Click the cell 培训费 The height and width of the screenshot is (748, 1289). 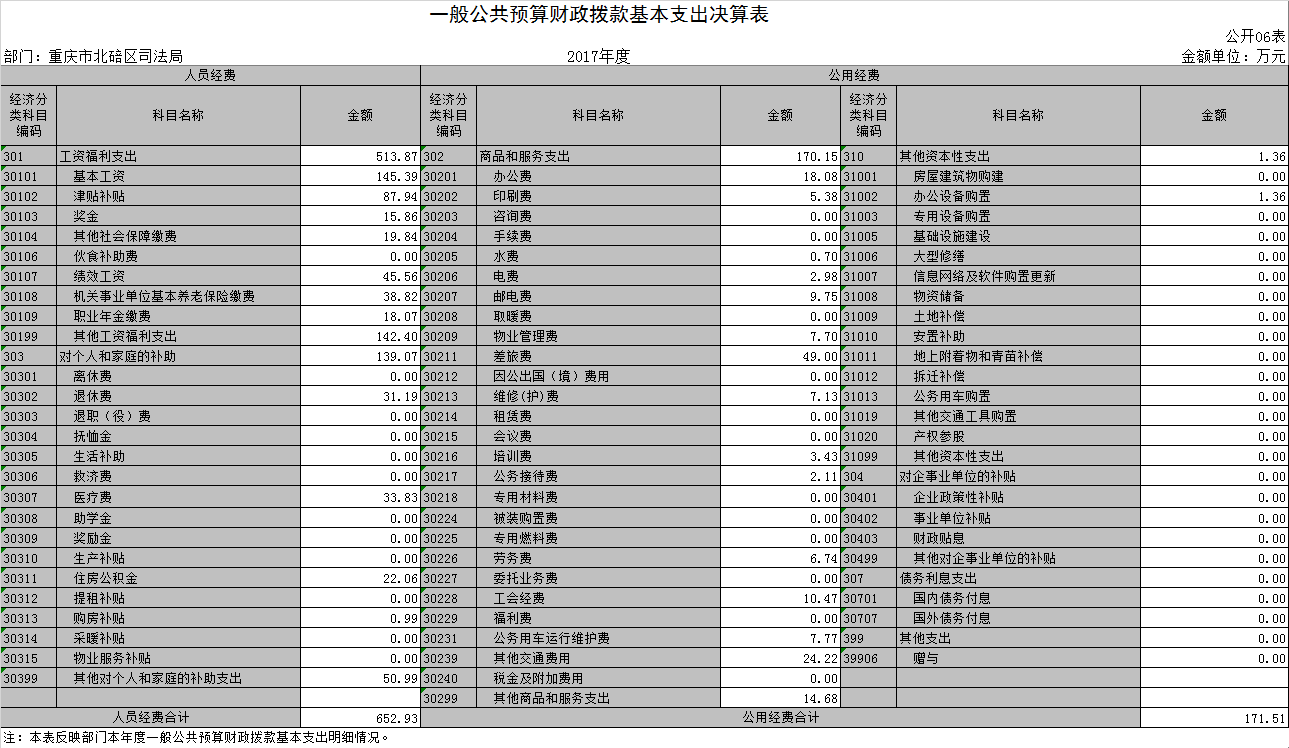[x=598, y=457]
